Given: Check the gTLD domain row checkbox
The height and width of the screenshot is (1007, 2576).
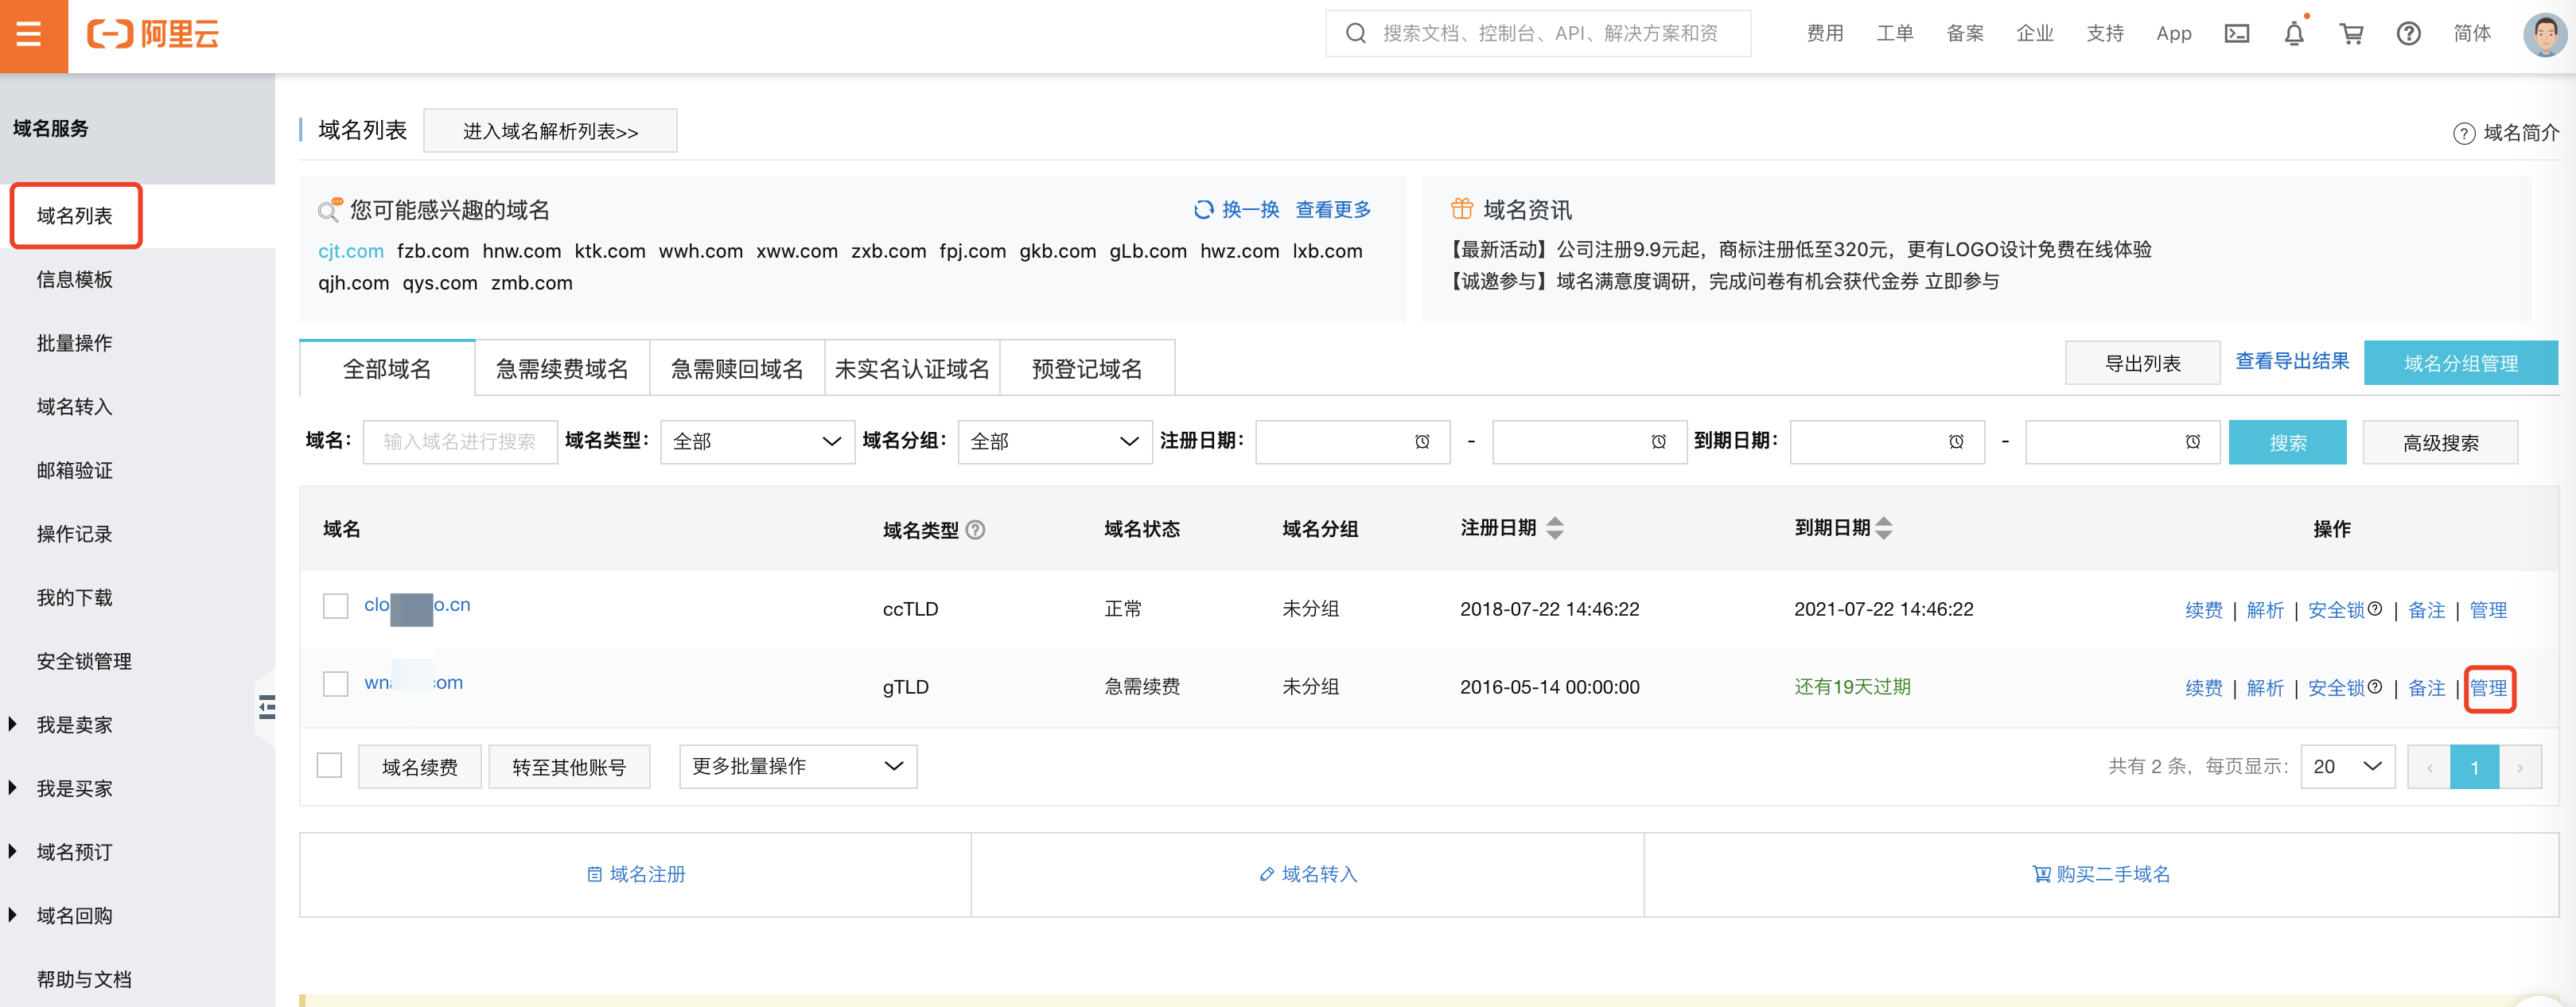Looking at the screenshot, I should [336, 684].
